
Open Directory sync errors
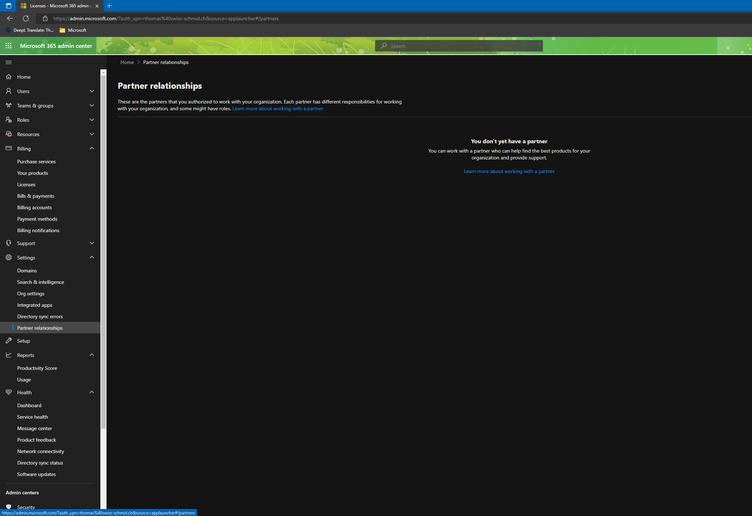click(x=40, y=317)
